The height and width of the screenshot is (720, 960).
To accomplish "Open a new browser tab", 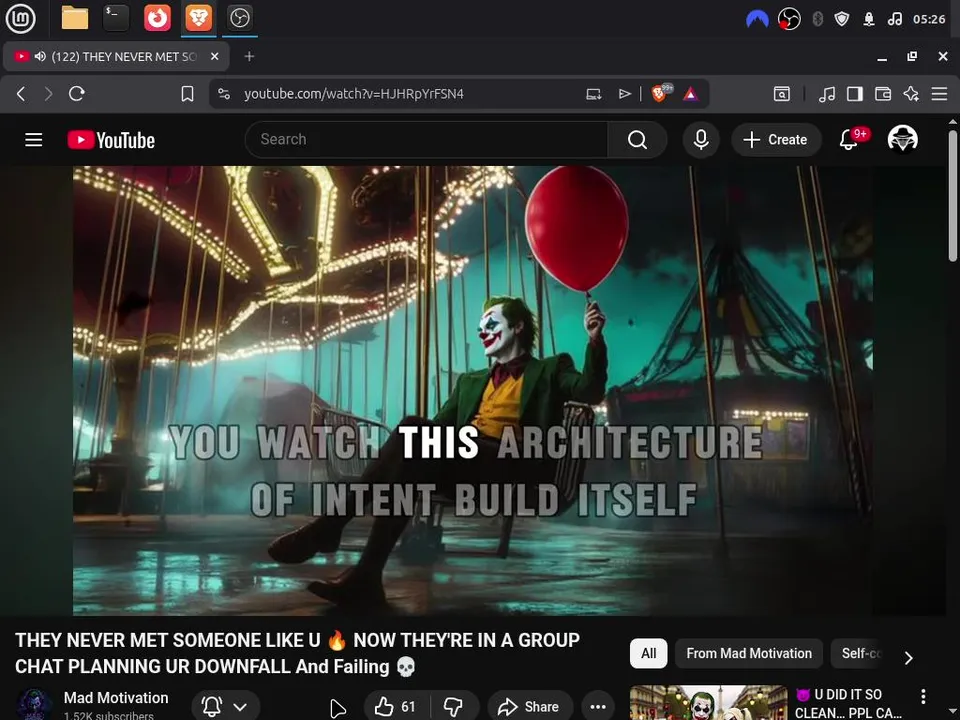I will (249, 56).
